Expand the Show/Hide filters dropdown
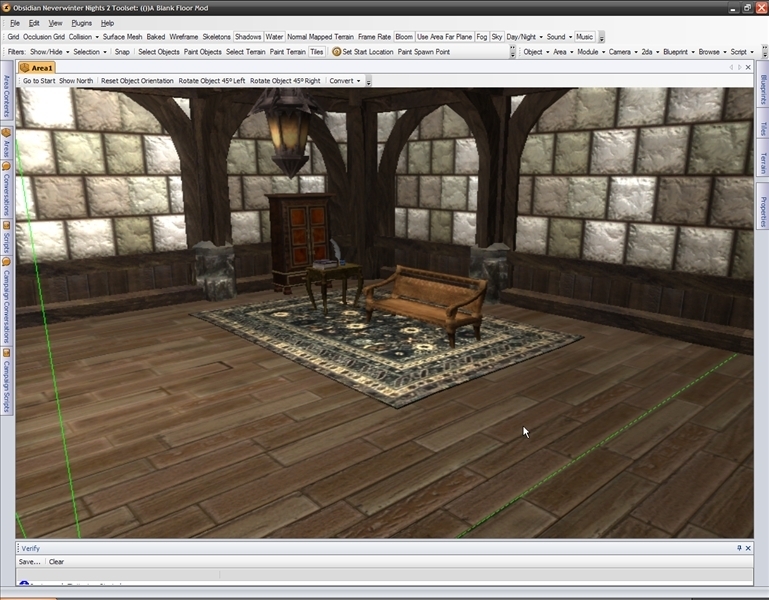This screenshot has width=769, height=600. click(49, 52)
